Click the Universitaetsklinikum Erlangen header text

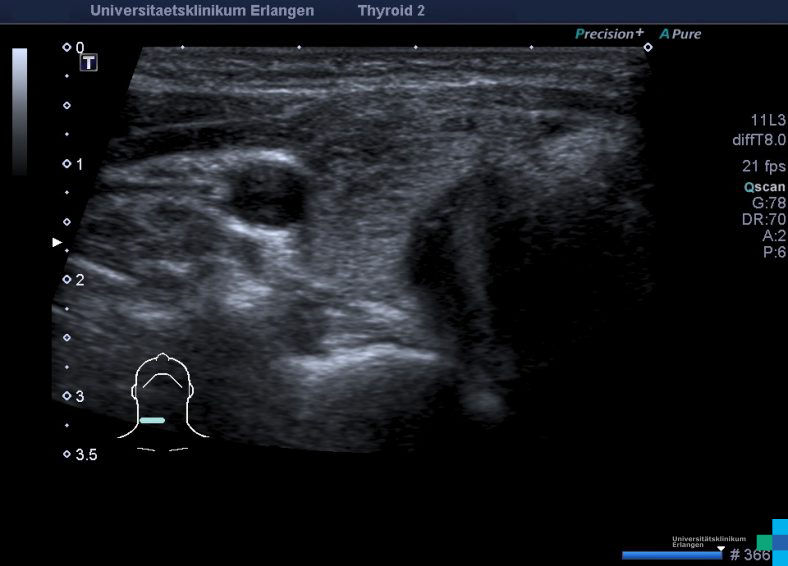point(202,11)
